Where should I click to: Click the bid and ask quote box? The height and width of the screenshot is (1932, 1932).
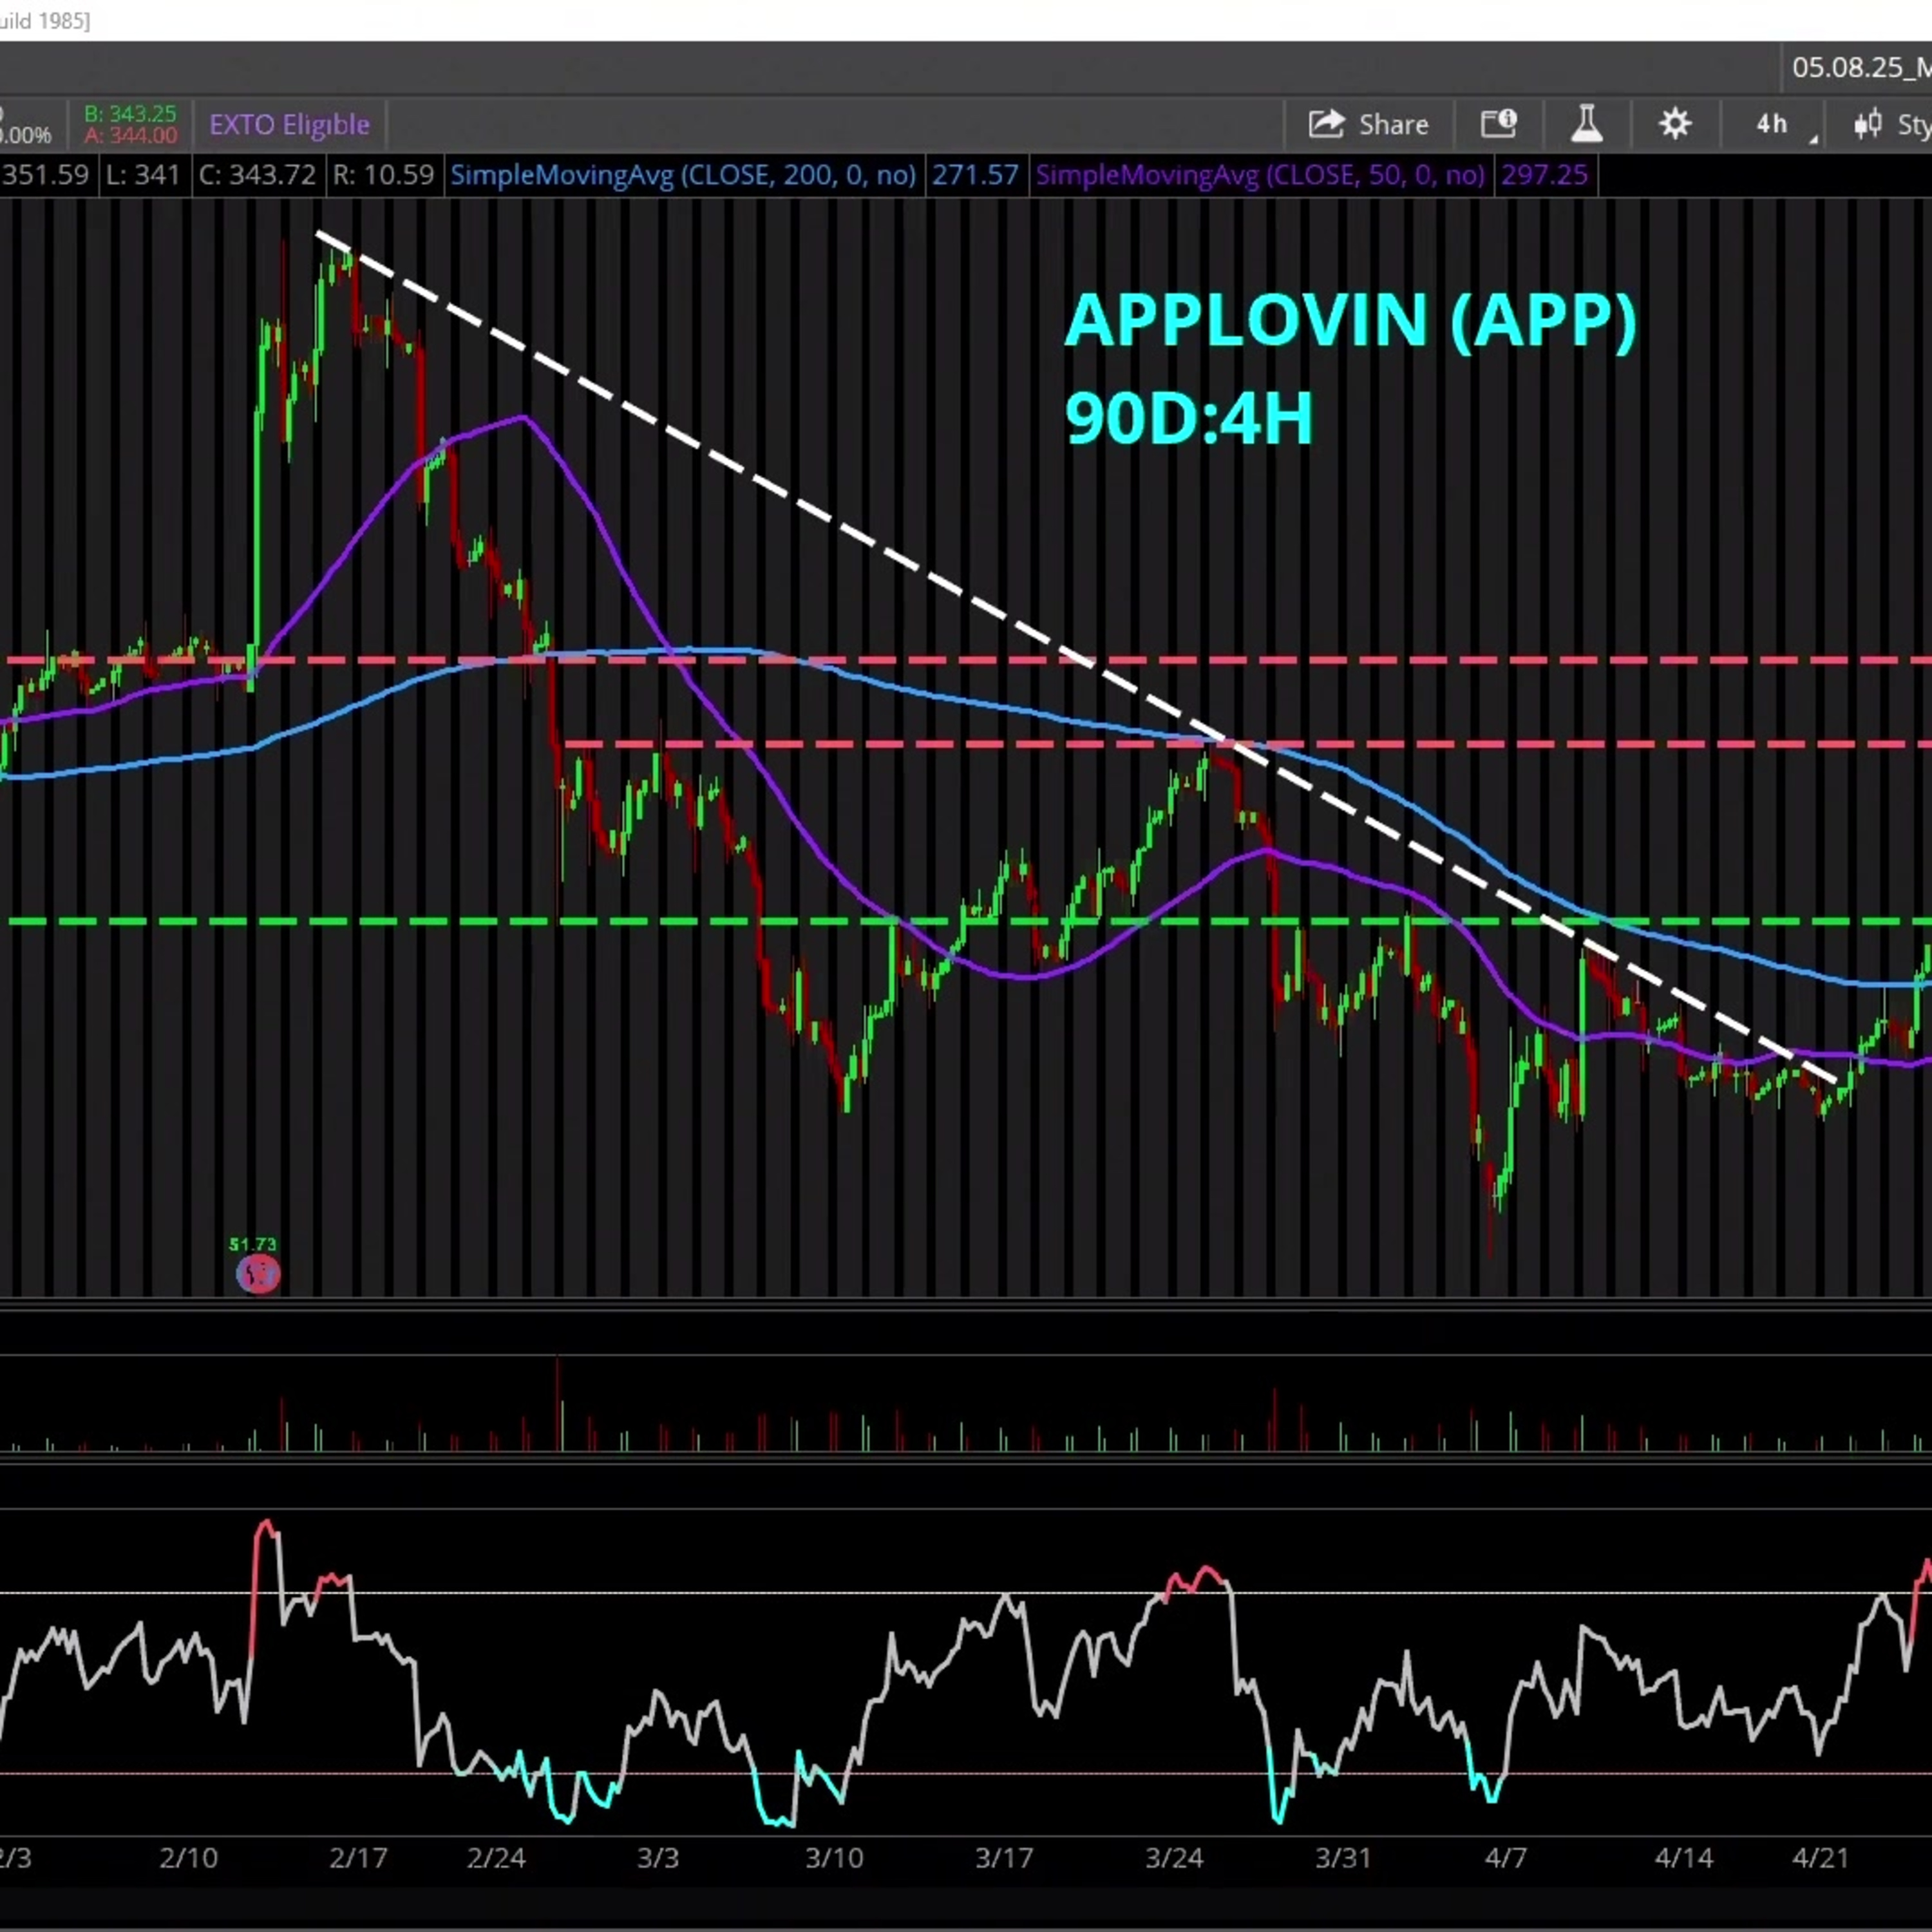pyautogui.click(x=130, y=125)
